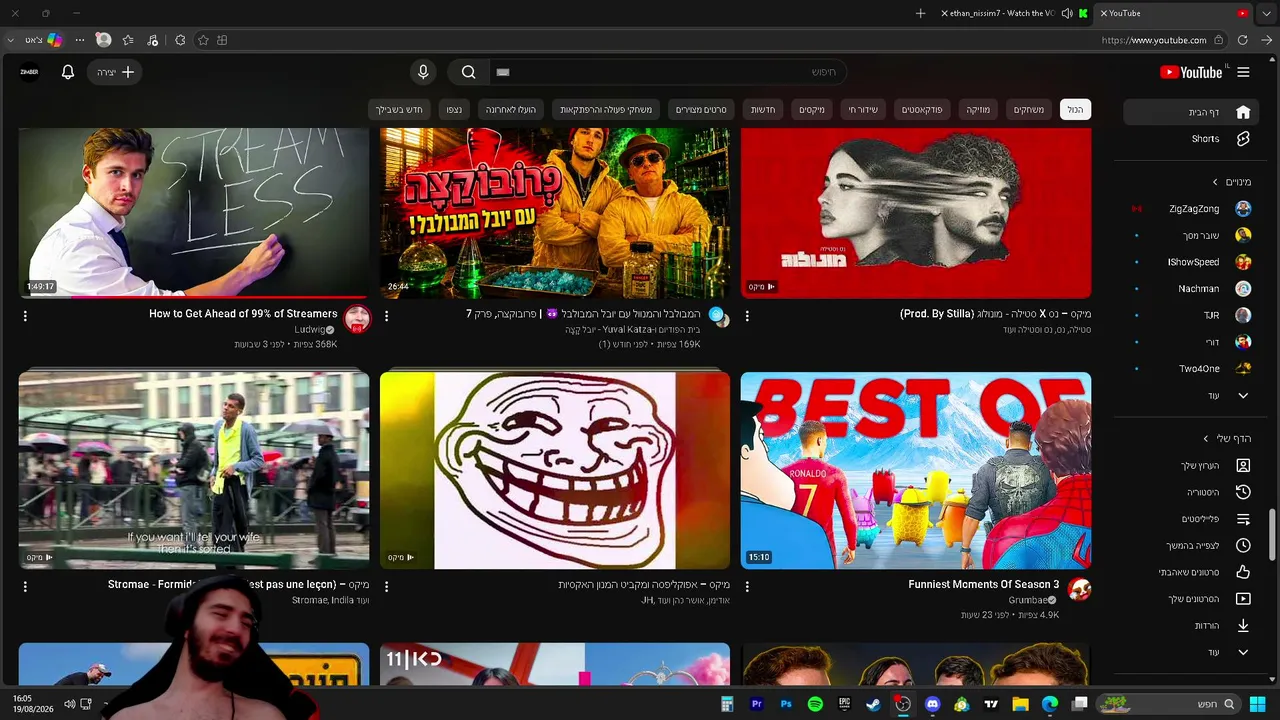The image size is (1280, 720).
Task: Open the subscriptions section header arrow
Action: pyautogui.click(x=1215, y=182)
